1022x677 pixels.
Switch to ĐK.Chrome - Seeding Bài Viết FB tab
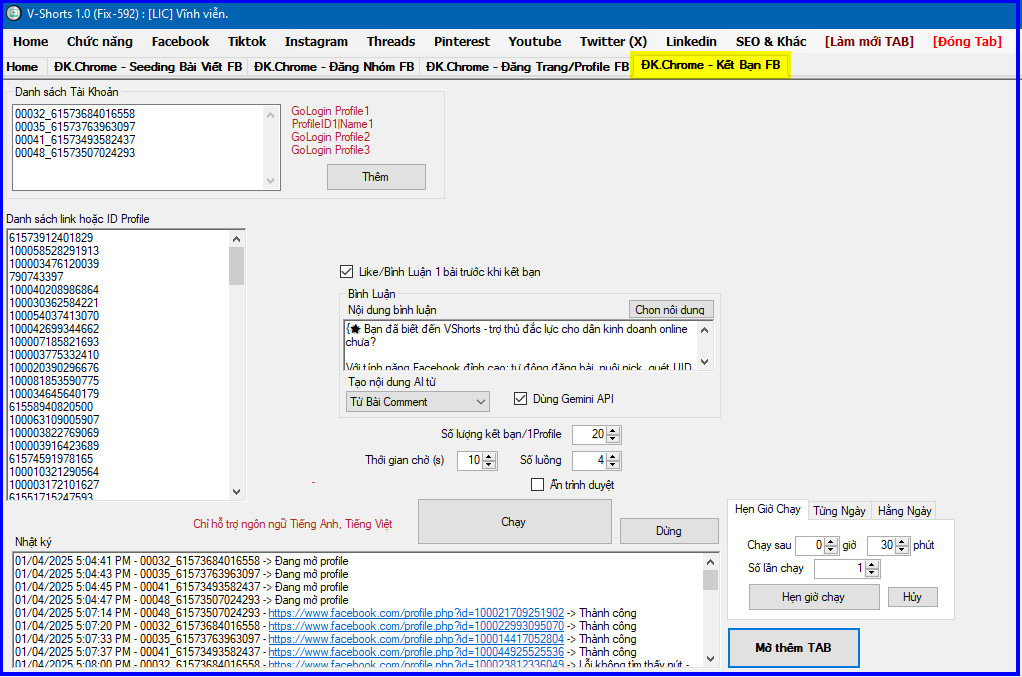(x=148, y=67)
